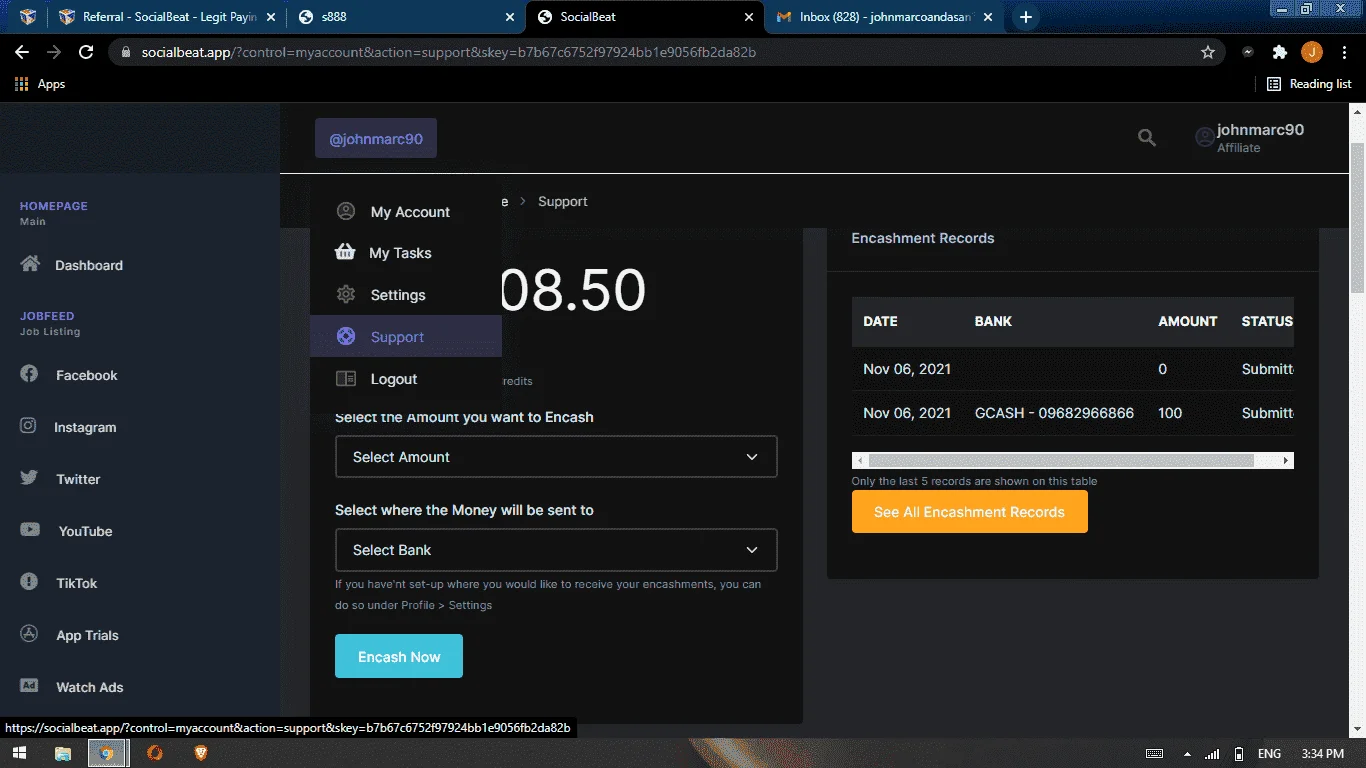
Task: Click the amount 100 cell
Action: 1170,413
